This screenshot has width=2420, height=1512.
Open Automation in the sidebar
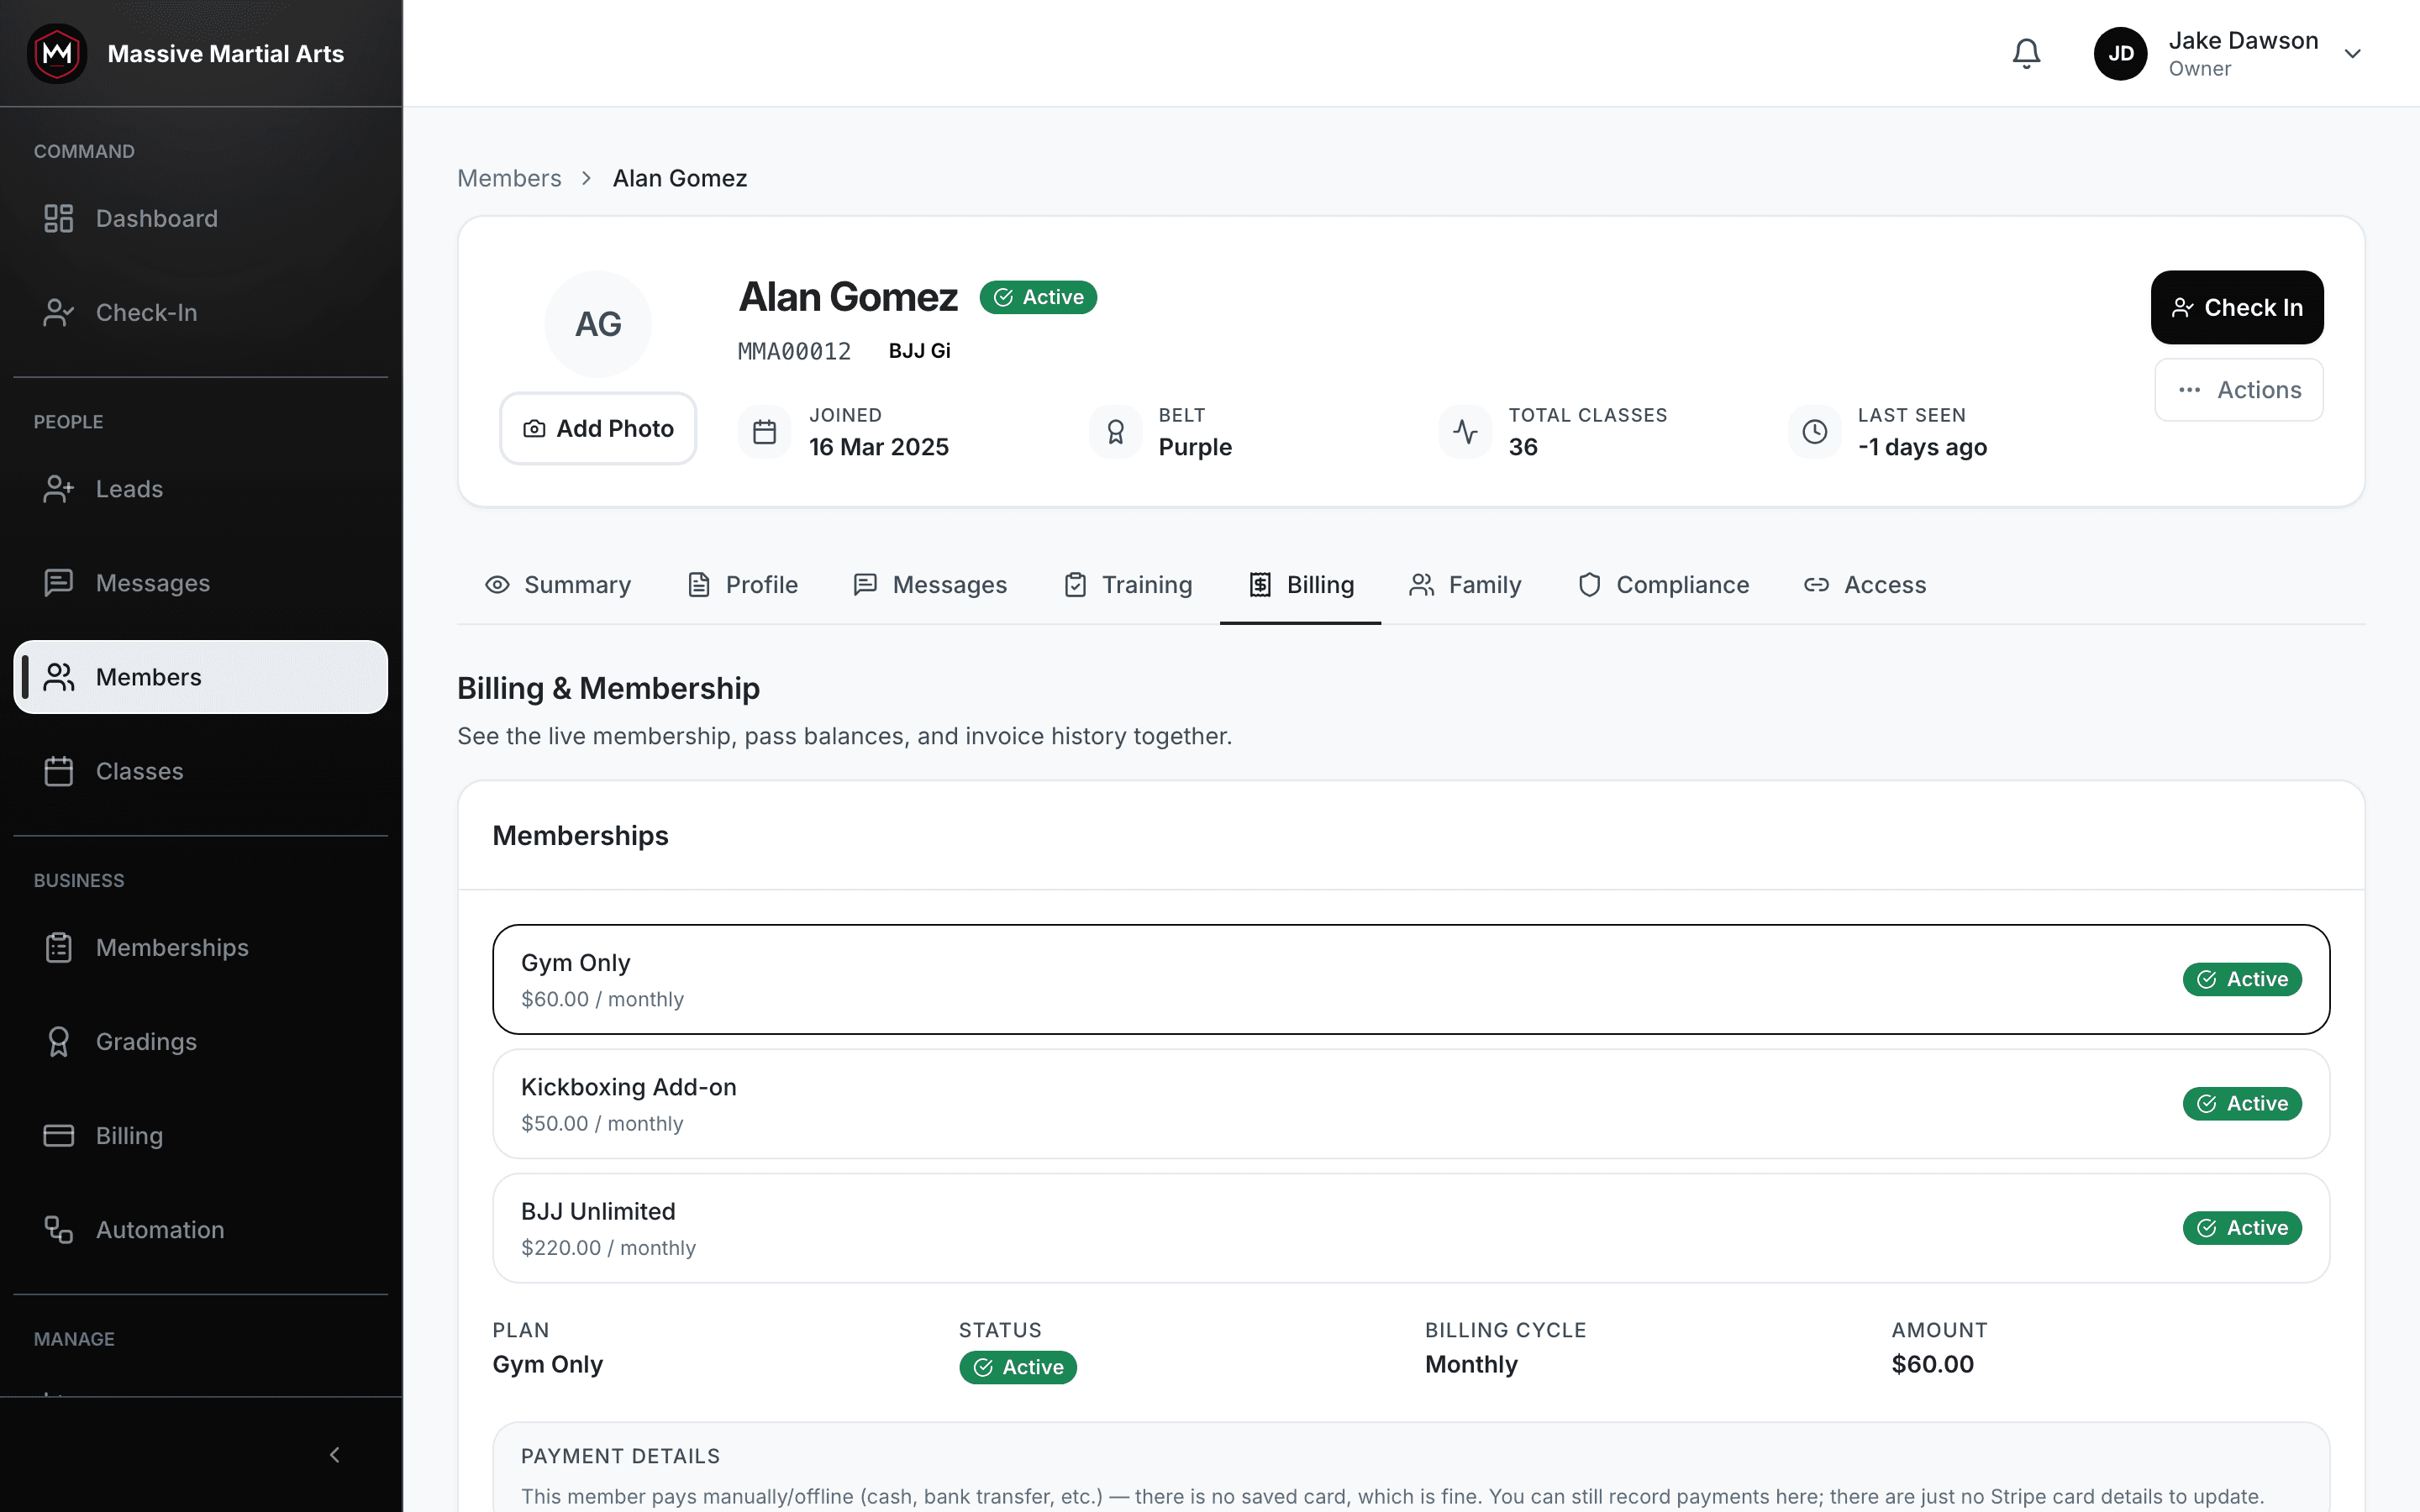(200, 1229)
